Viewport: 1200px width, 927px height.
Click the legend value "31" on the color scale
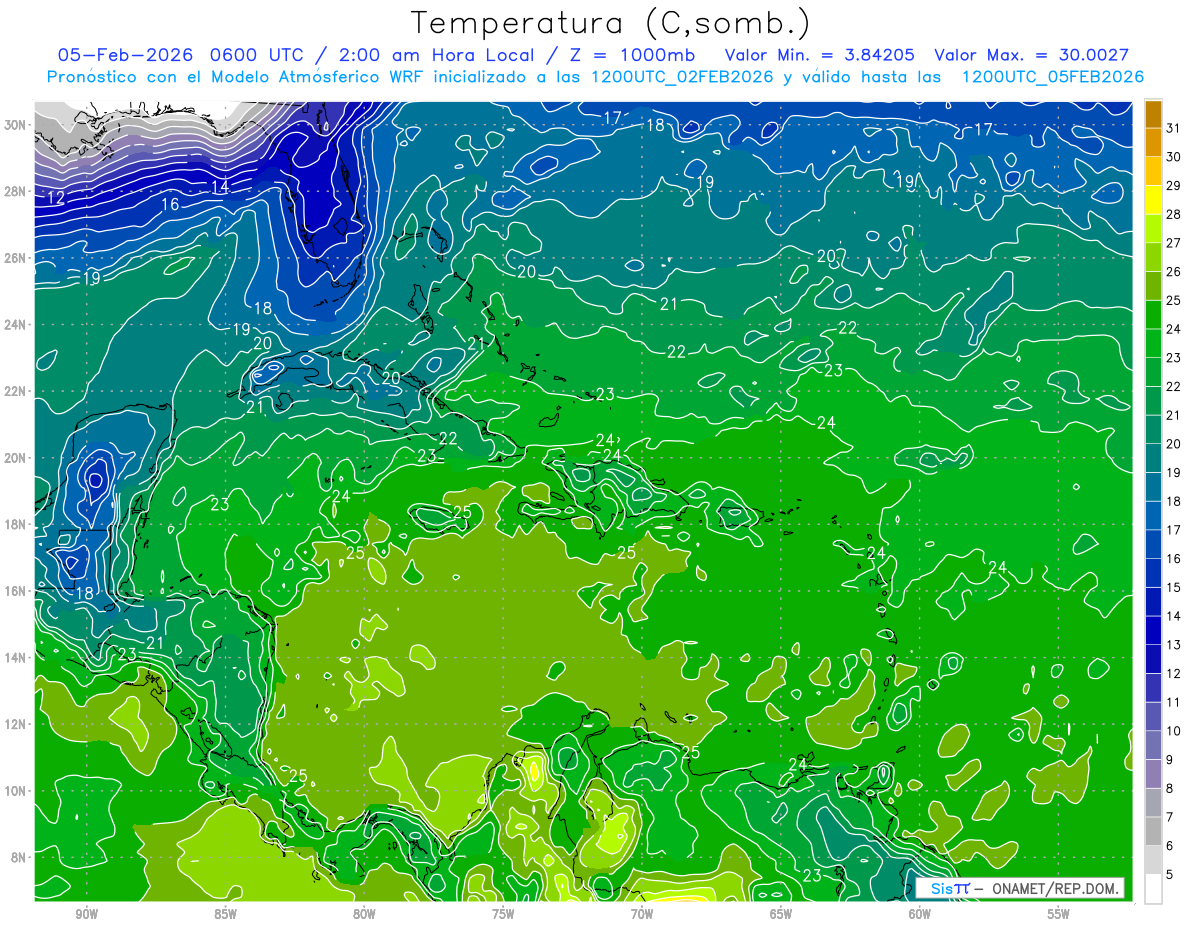(1174, 128)
